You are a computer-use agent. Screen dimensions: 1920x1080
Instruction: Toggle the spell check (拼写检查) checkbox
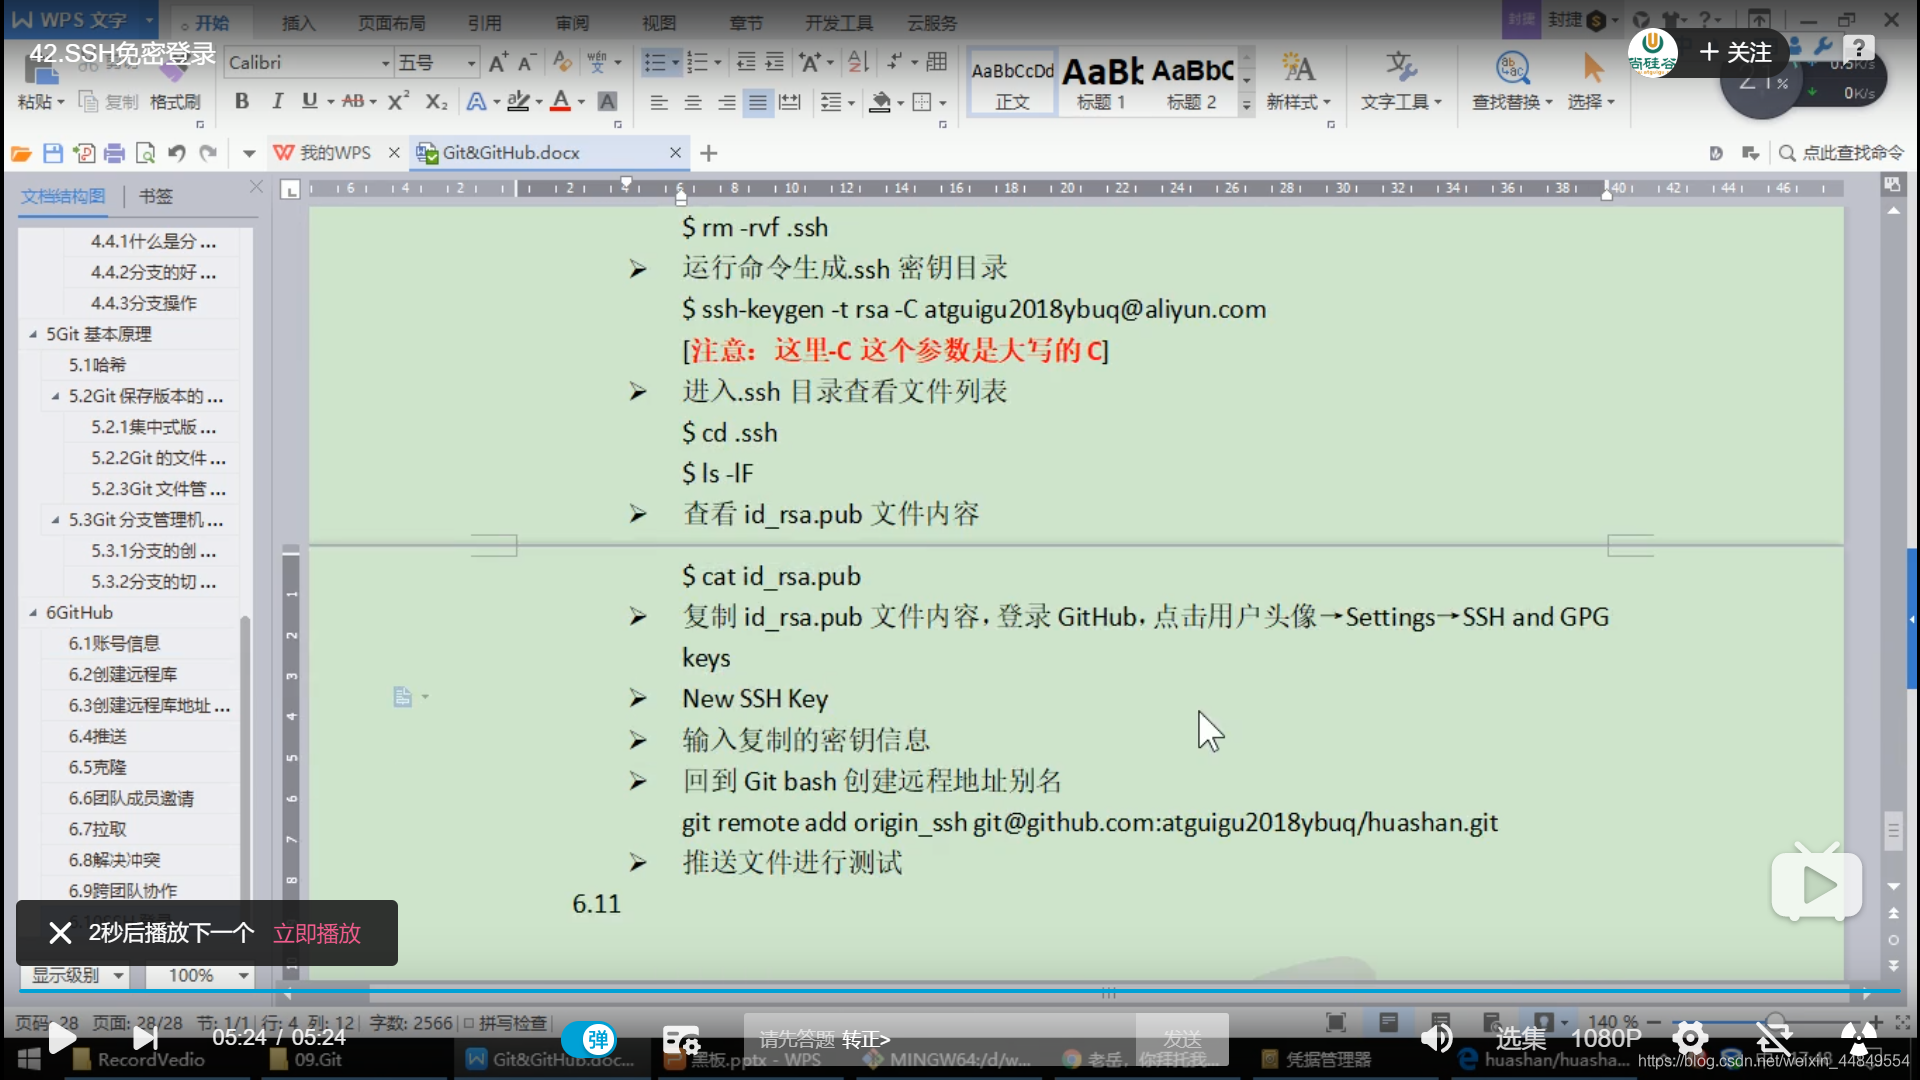(468, 1023)
